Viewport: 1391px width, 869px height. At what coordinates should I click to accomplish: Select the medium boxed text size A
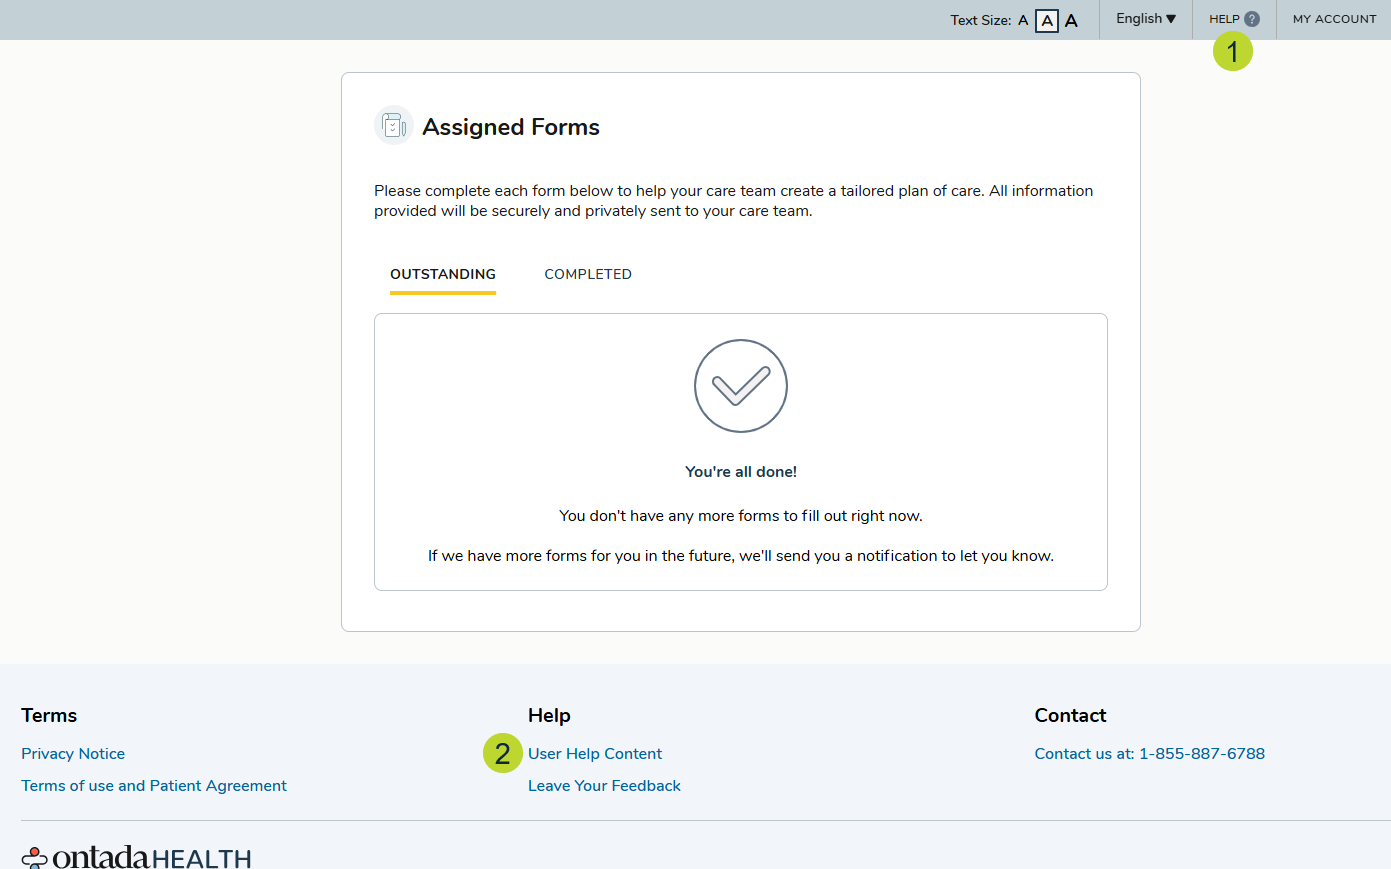1046,20
